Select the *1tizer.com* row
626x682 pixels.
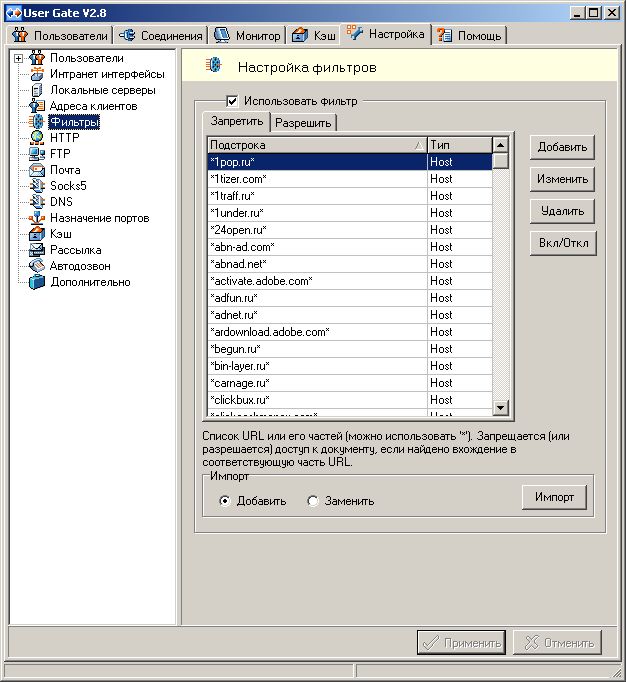tap(350, 179)
